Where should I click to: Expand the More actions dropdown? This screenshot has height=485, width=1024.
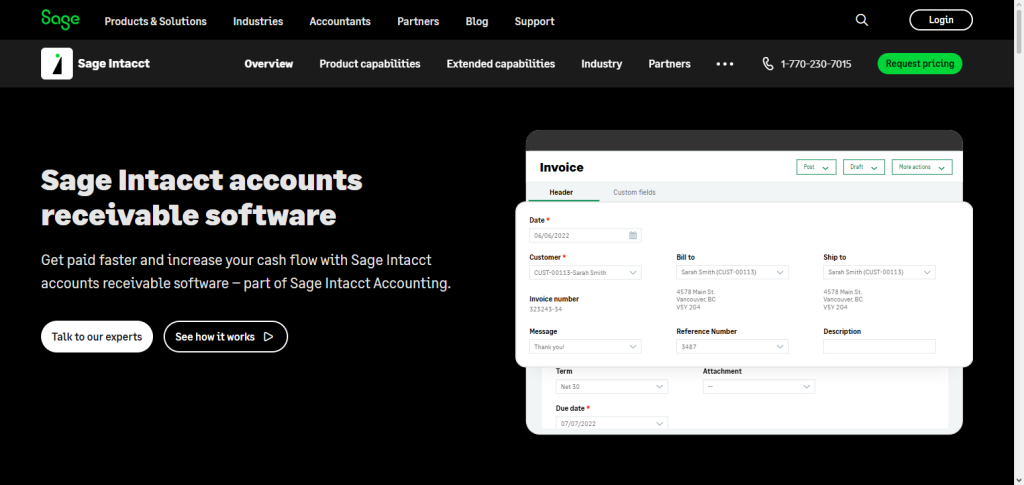[922, 167]
